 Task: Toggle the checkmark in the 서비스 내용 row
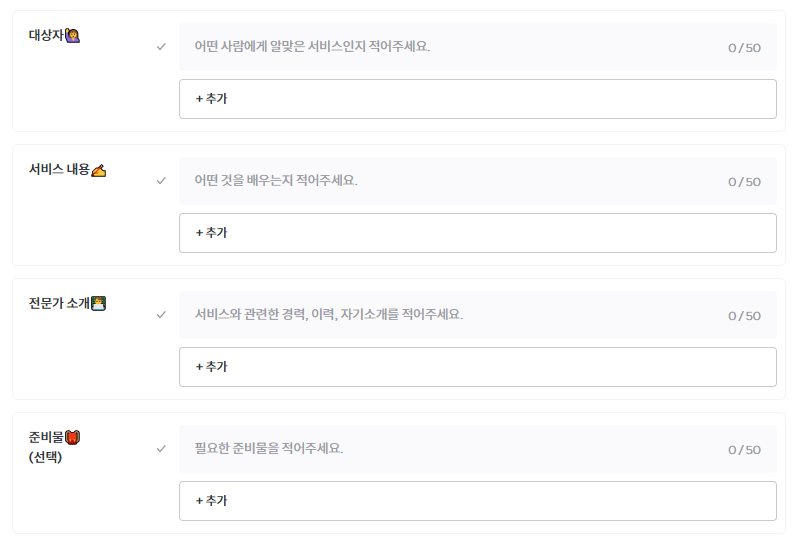pos(161,181)
